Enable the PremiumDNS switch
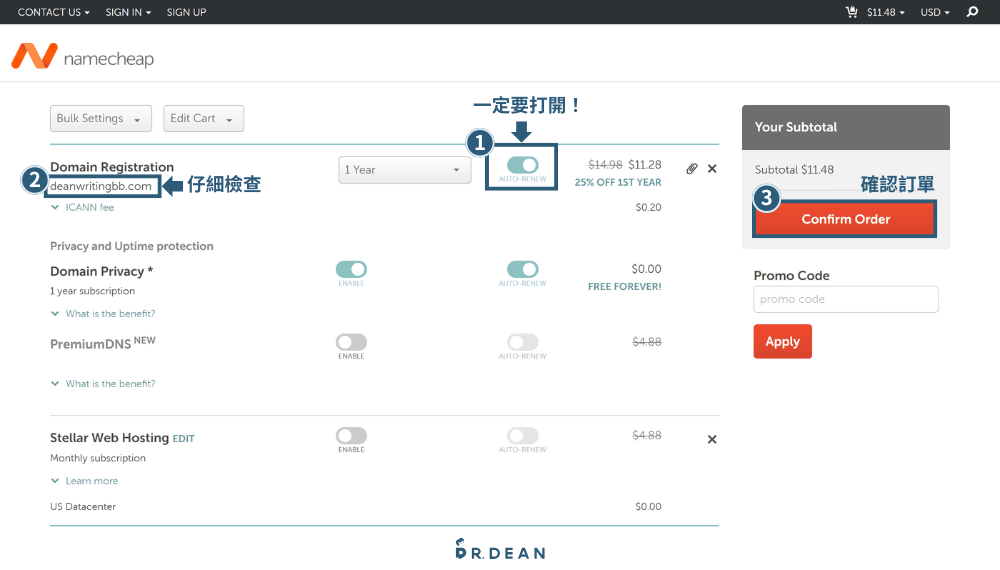The image size is (1000, 570). click(351, 342)
